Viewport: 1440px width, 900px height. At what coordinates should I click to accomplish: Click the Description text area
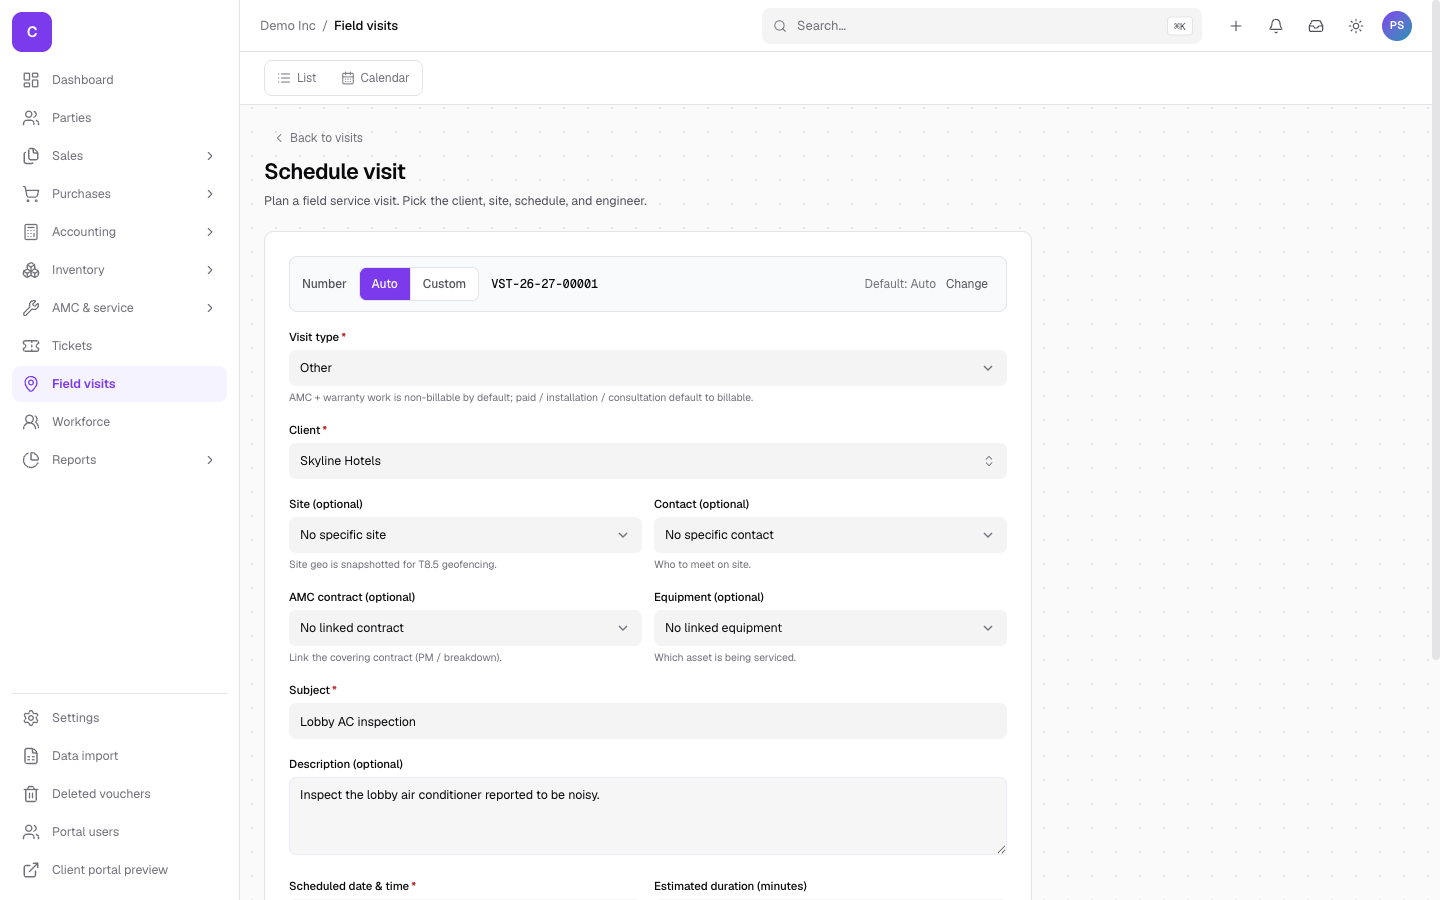point(647,816)
